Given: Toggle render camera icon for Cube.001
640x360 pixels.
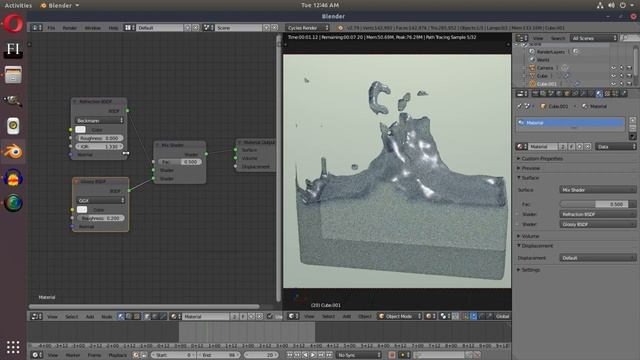Looking at the screenshot, I should coord(629,84).
